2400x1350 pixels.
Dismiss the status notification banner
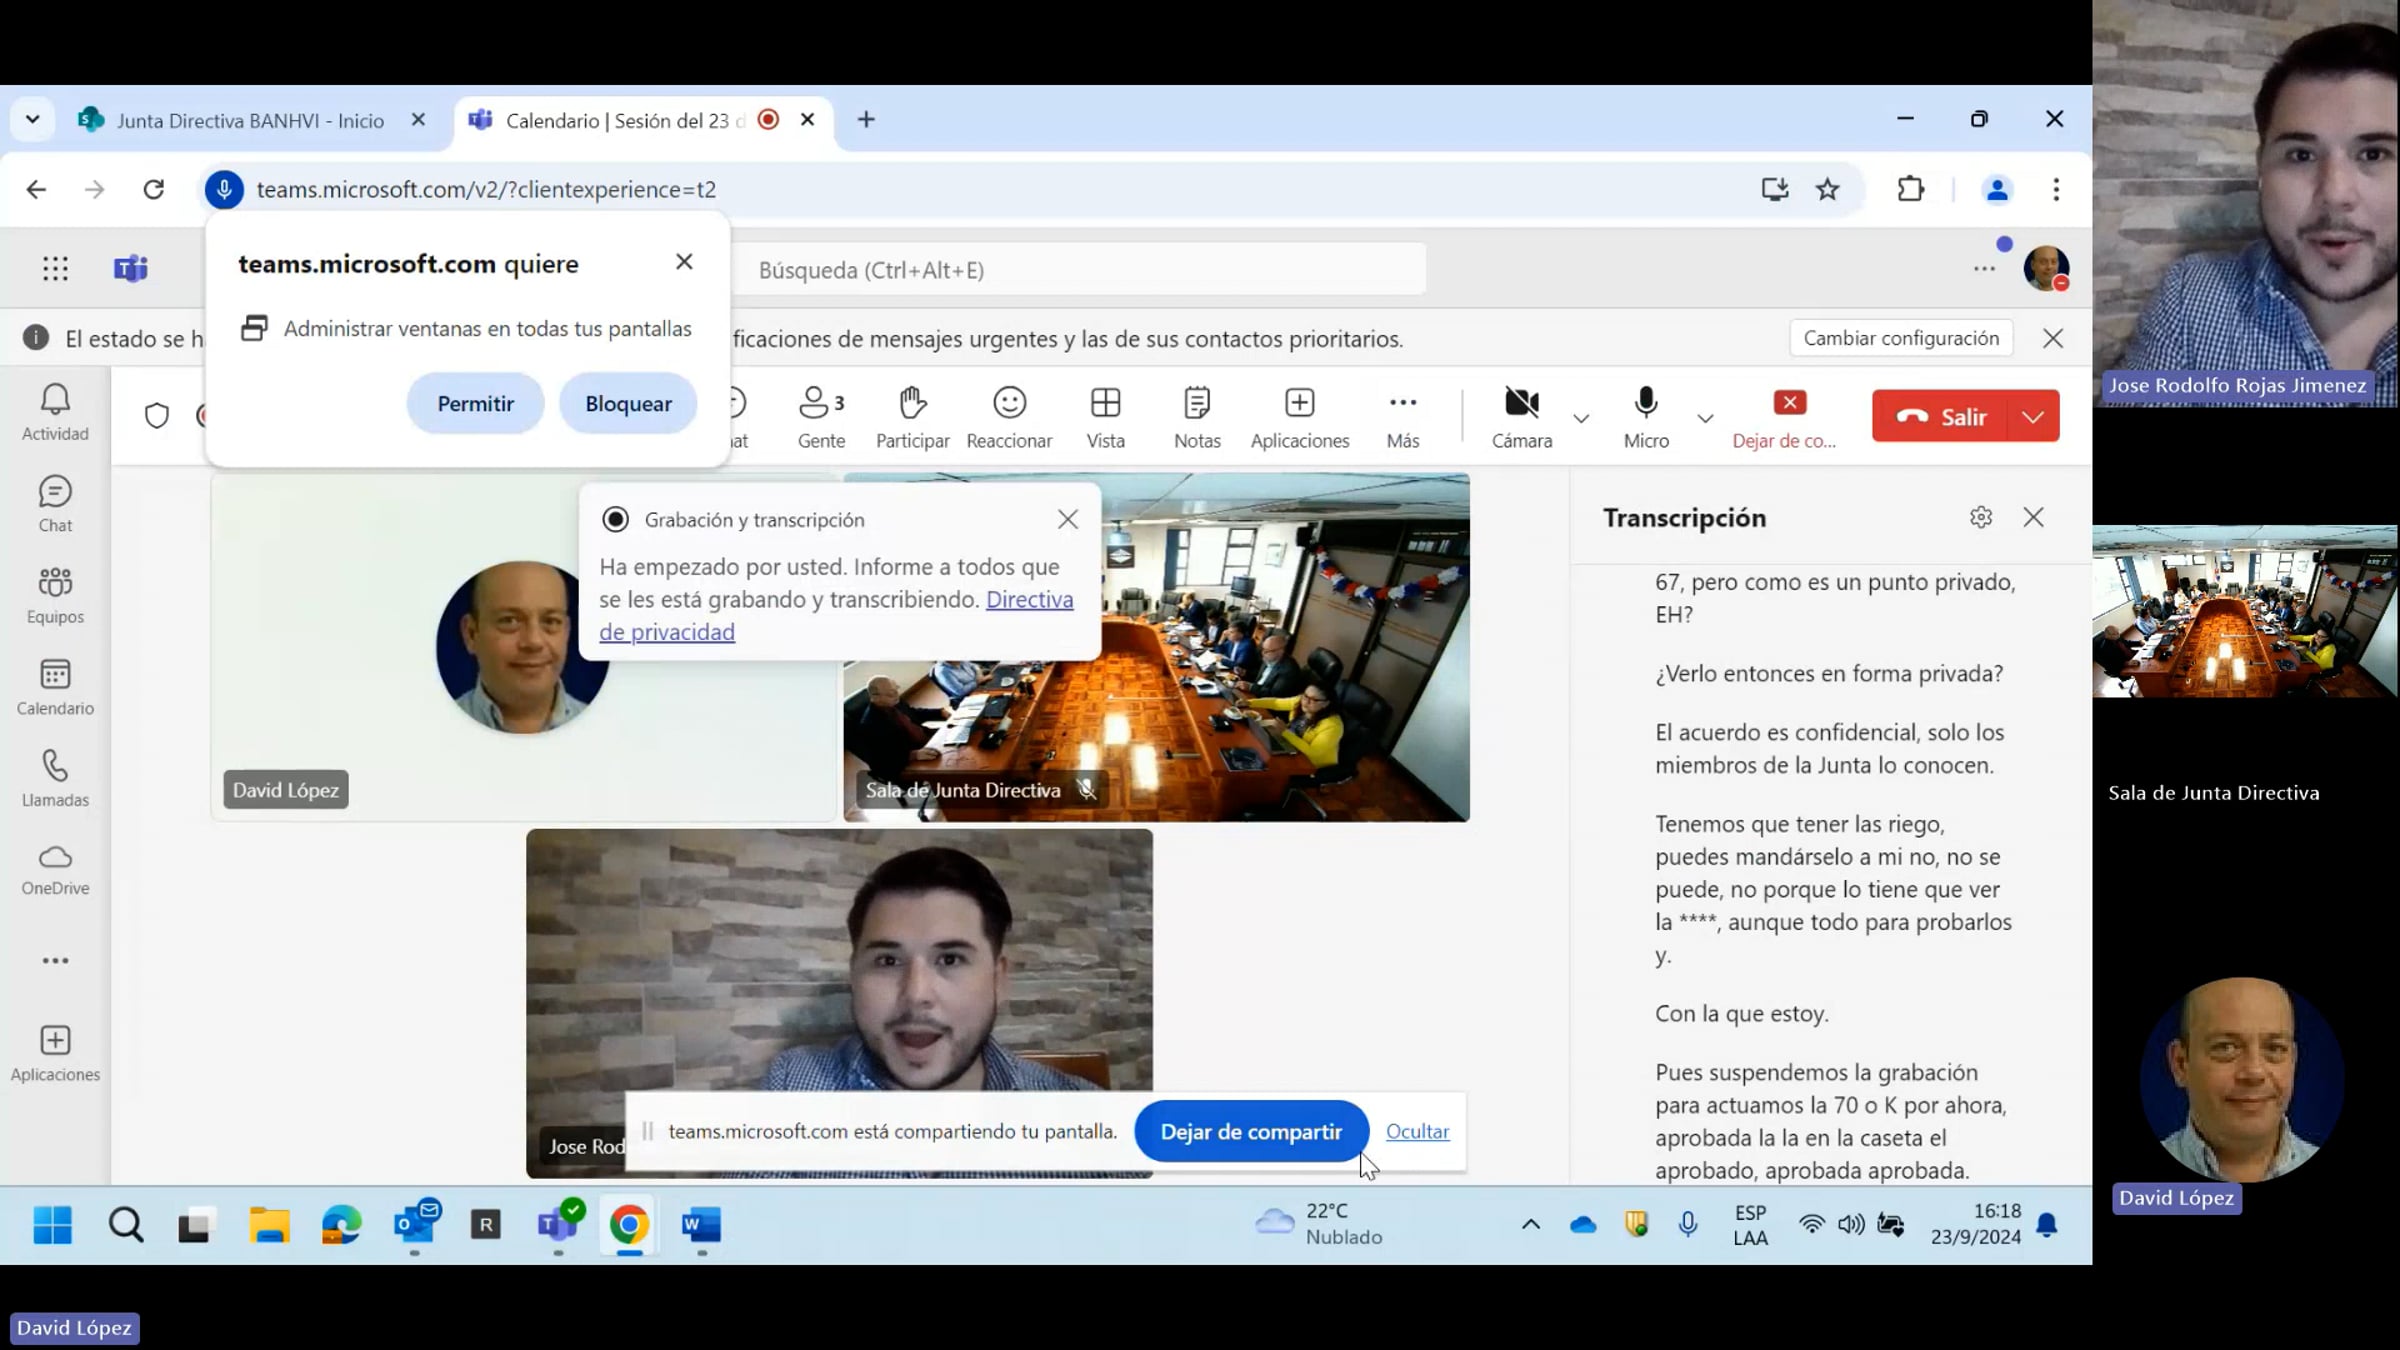[2053, 338]
